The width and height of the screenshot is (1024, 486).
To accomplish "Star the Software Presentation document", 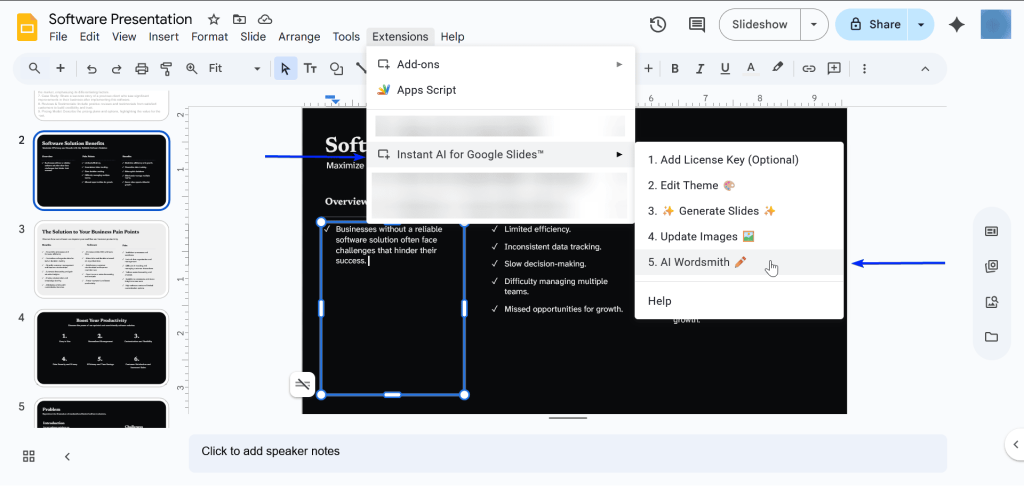I will coord(214,20).
